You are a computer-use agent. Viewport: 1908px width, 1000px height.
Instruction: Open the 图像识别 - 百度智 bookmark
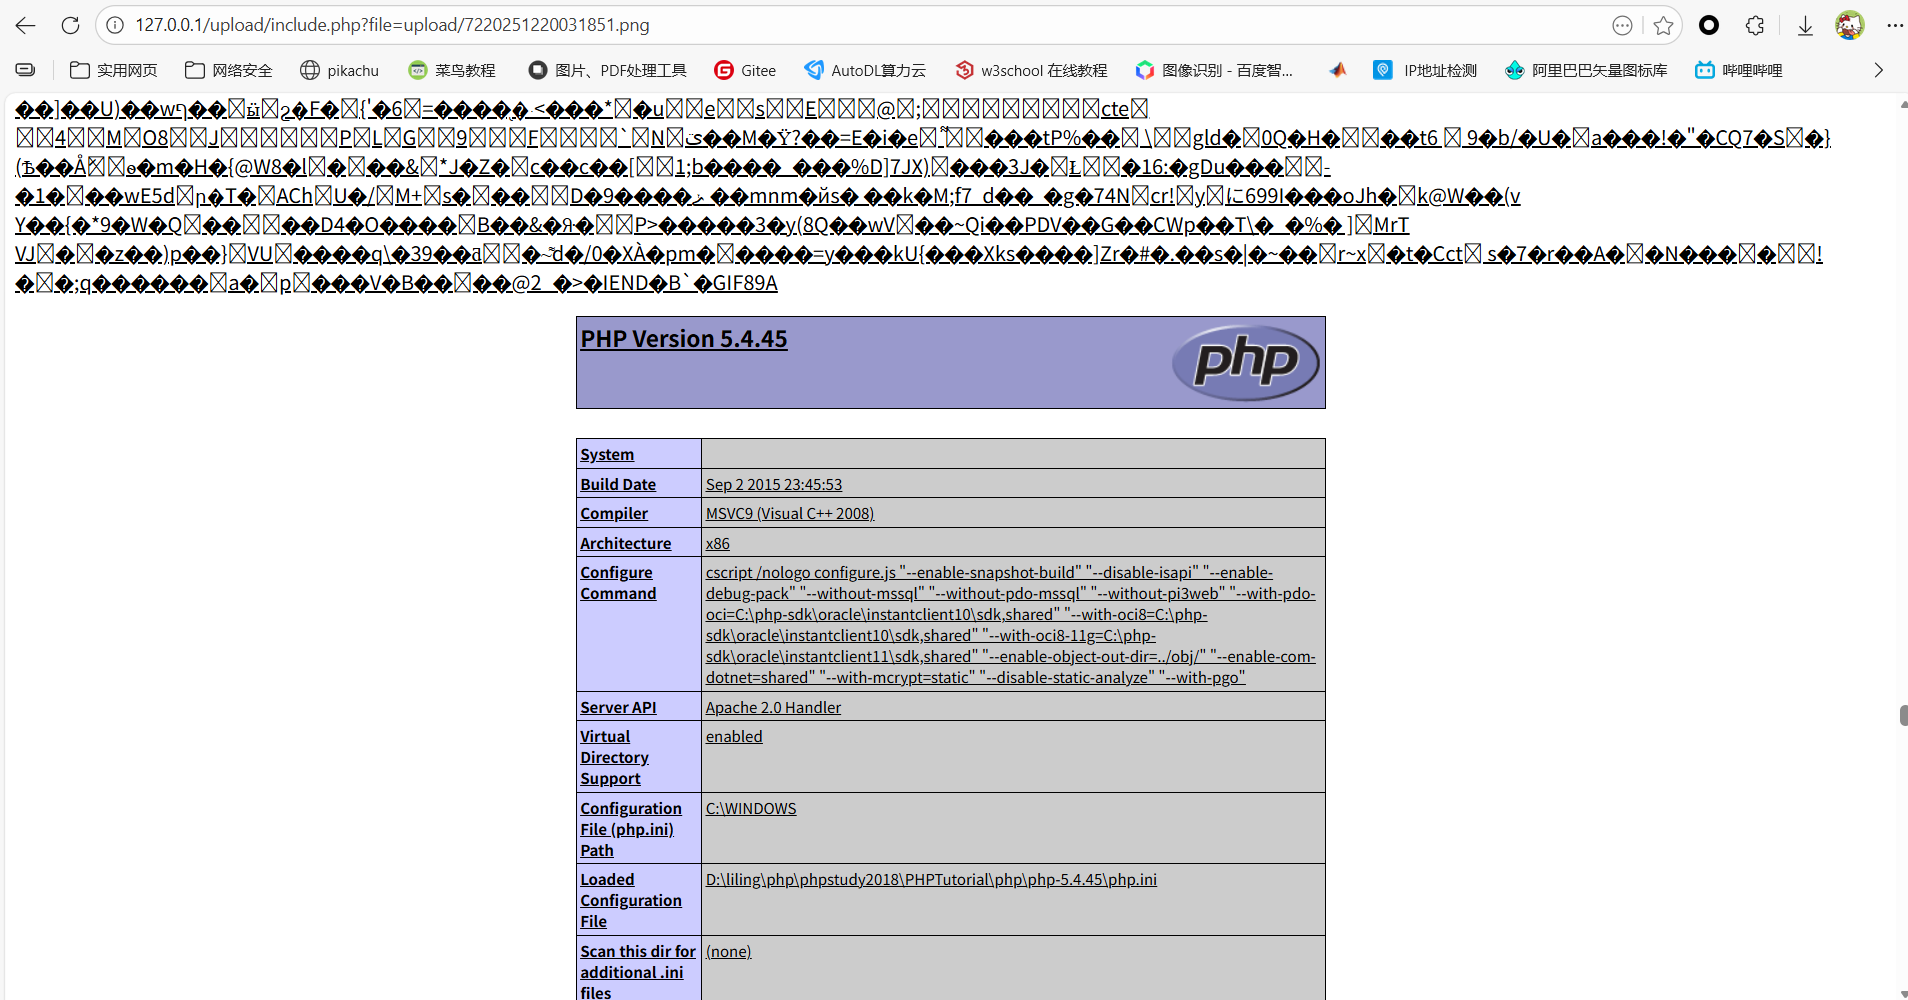coord(1214,70)
